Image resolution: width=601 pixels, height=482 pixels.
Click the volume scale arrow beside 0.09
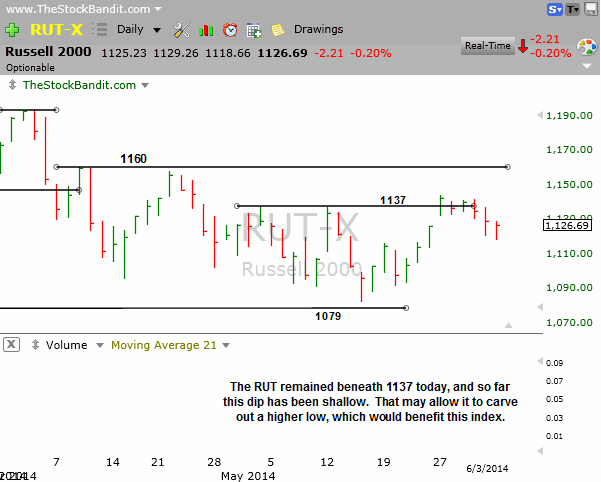540,361
